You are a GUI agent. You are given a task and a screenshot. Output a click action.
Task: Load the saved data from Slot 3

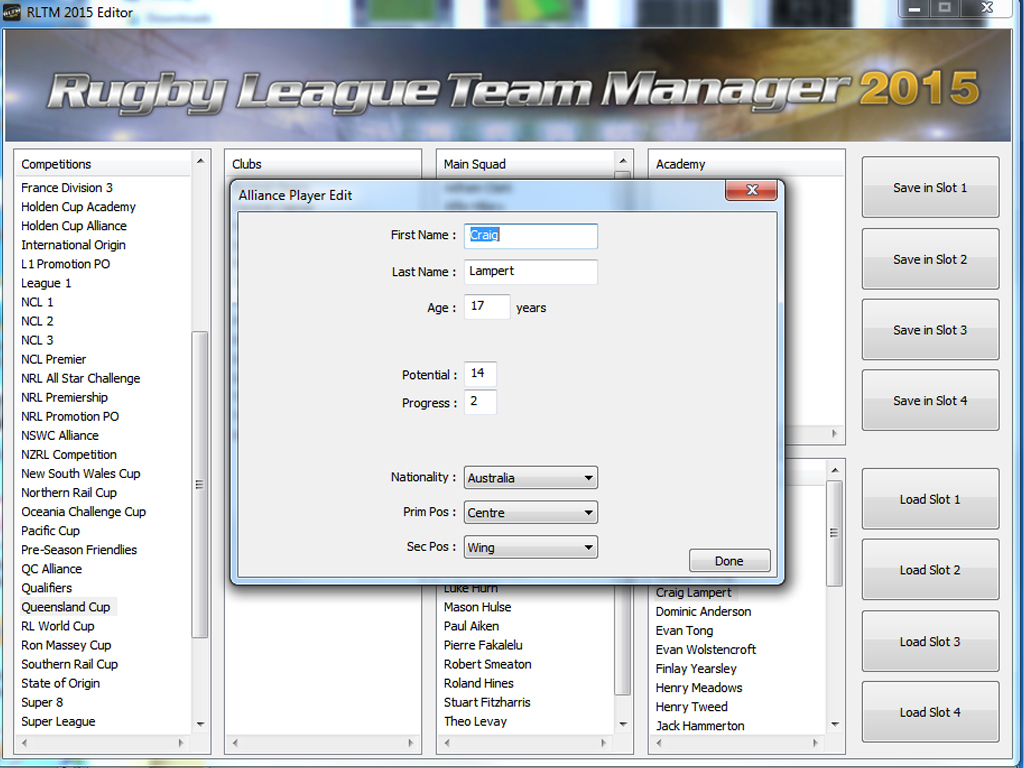coord(929,640)
